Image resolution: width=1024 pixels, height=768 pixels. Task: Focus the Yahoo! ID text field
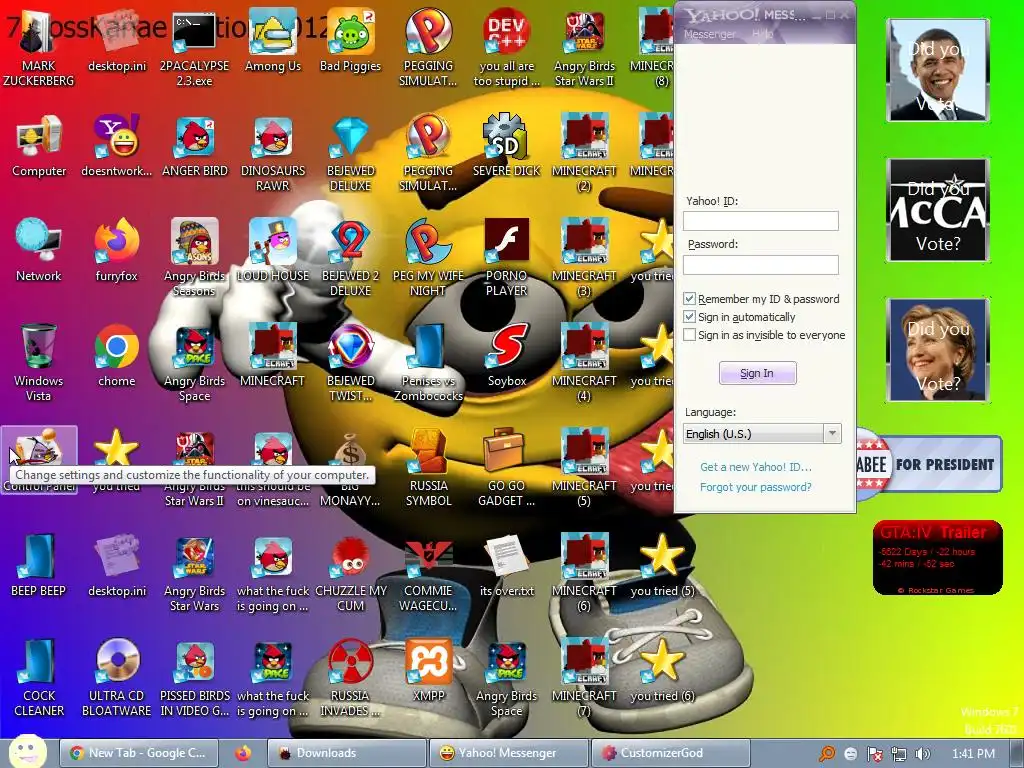point(761,221)
